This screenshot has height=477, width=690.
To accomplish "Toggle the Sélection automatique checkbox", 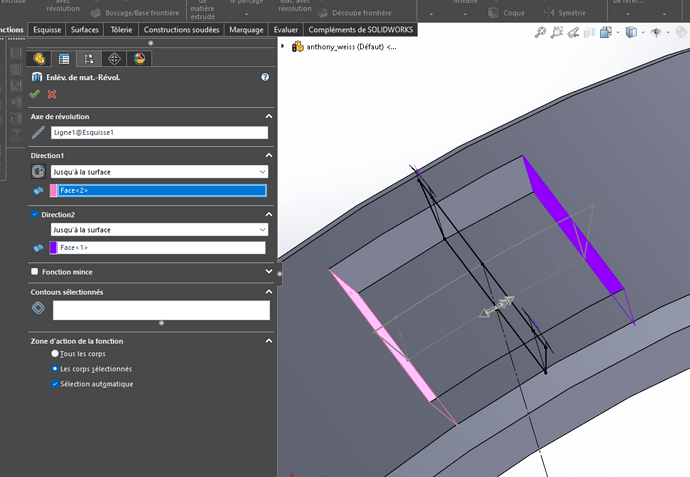I will tap(55, 383).
